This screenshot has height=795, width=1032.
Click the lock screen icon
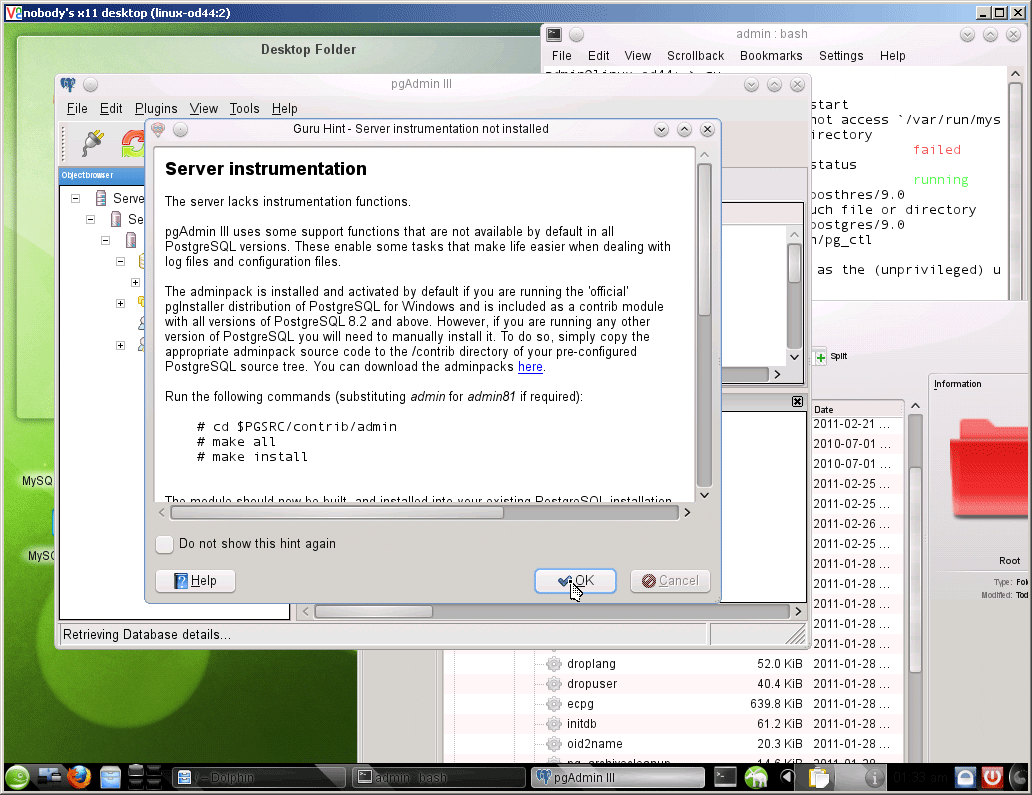[x=965, y=778]
